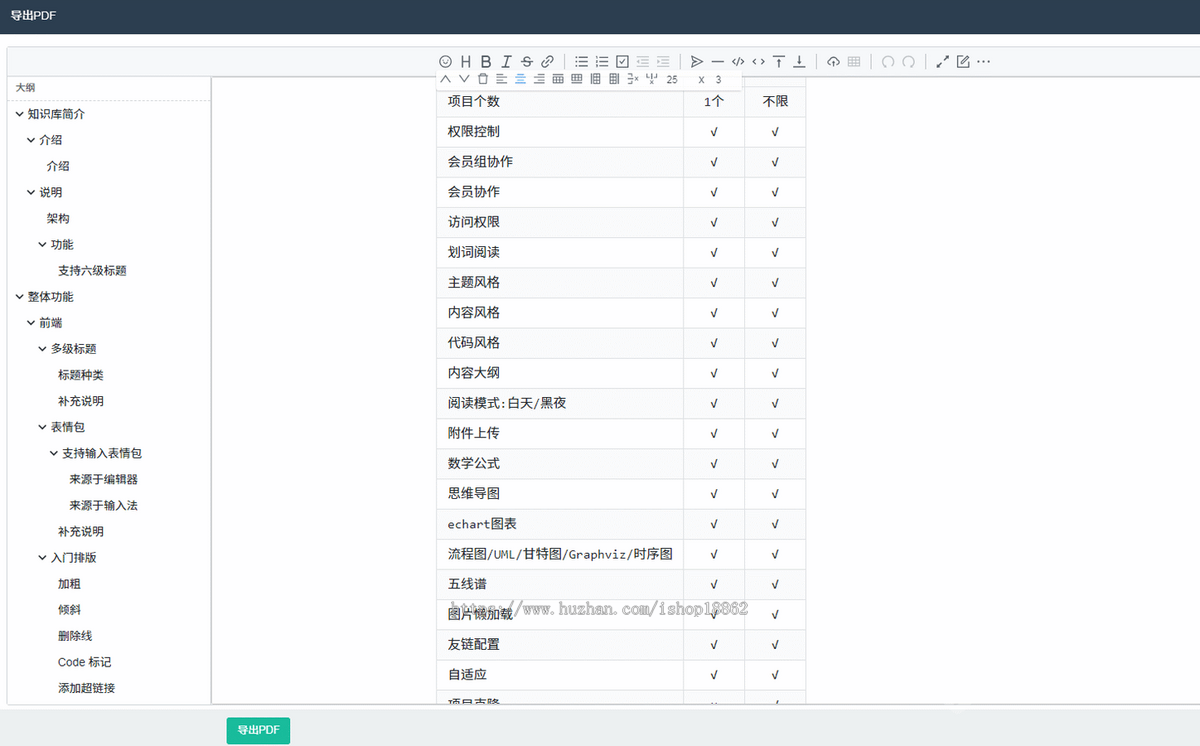Viewport: 1200px width, 746px height.
Task: Insert a blockquote with the arrow icon
Action: click(697, 61)
